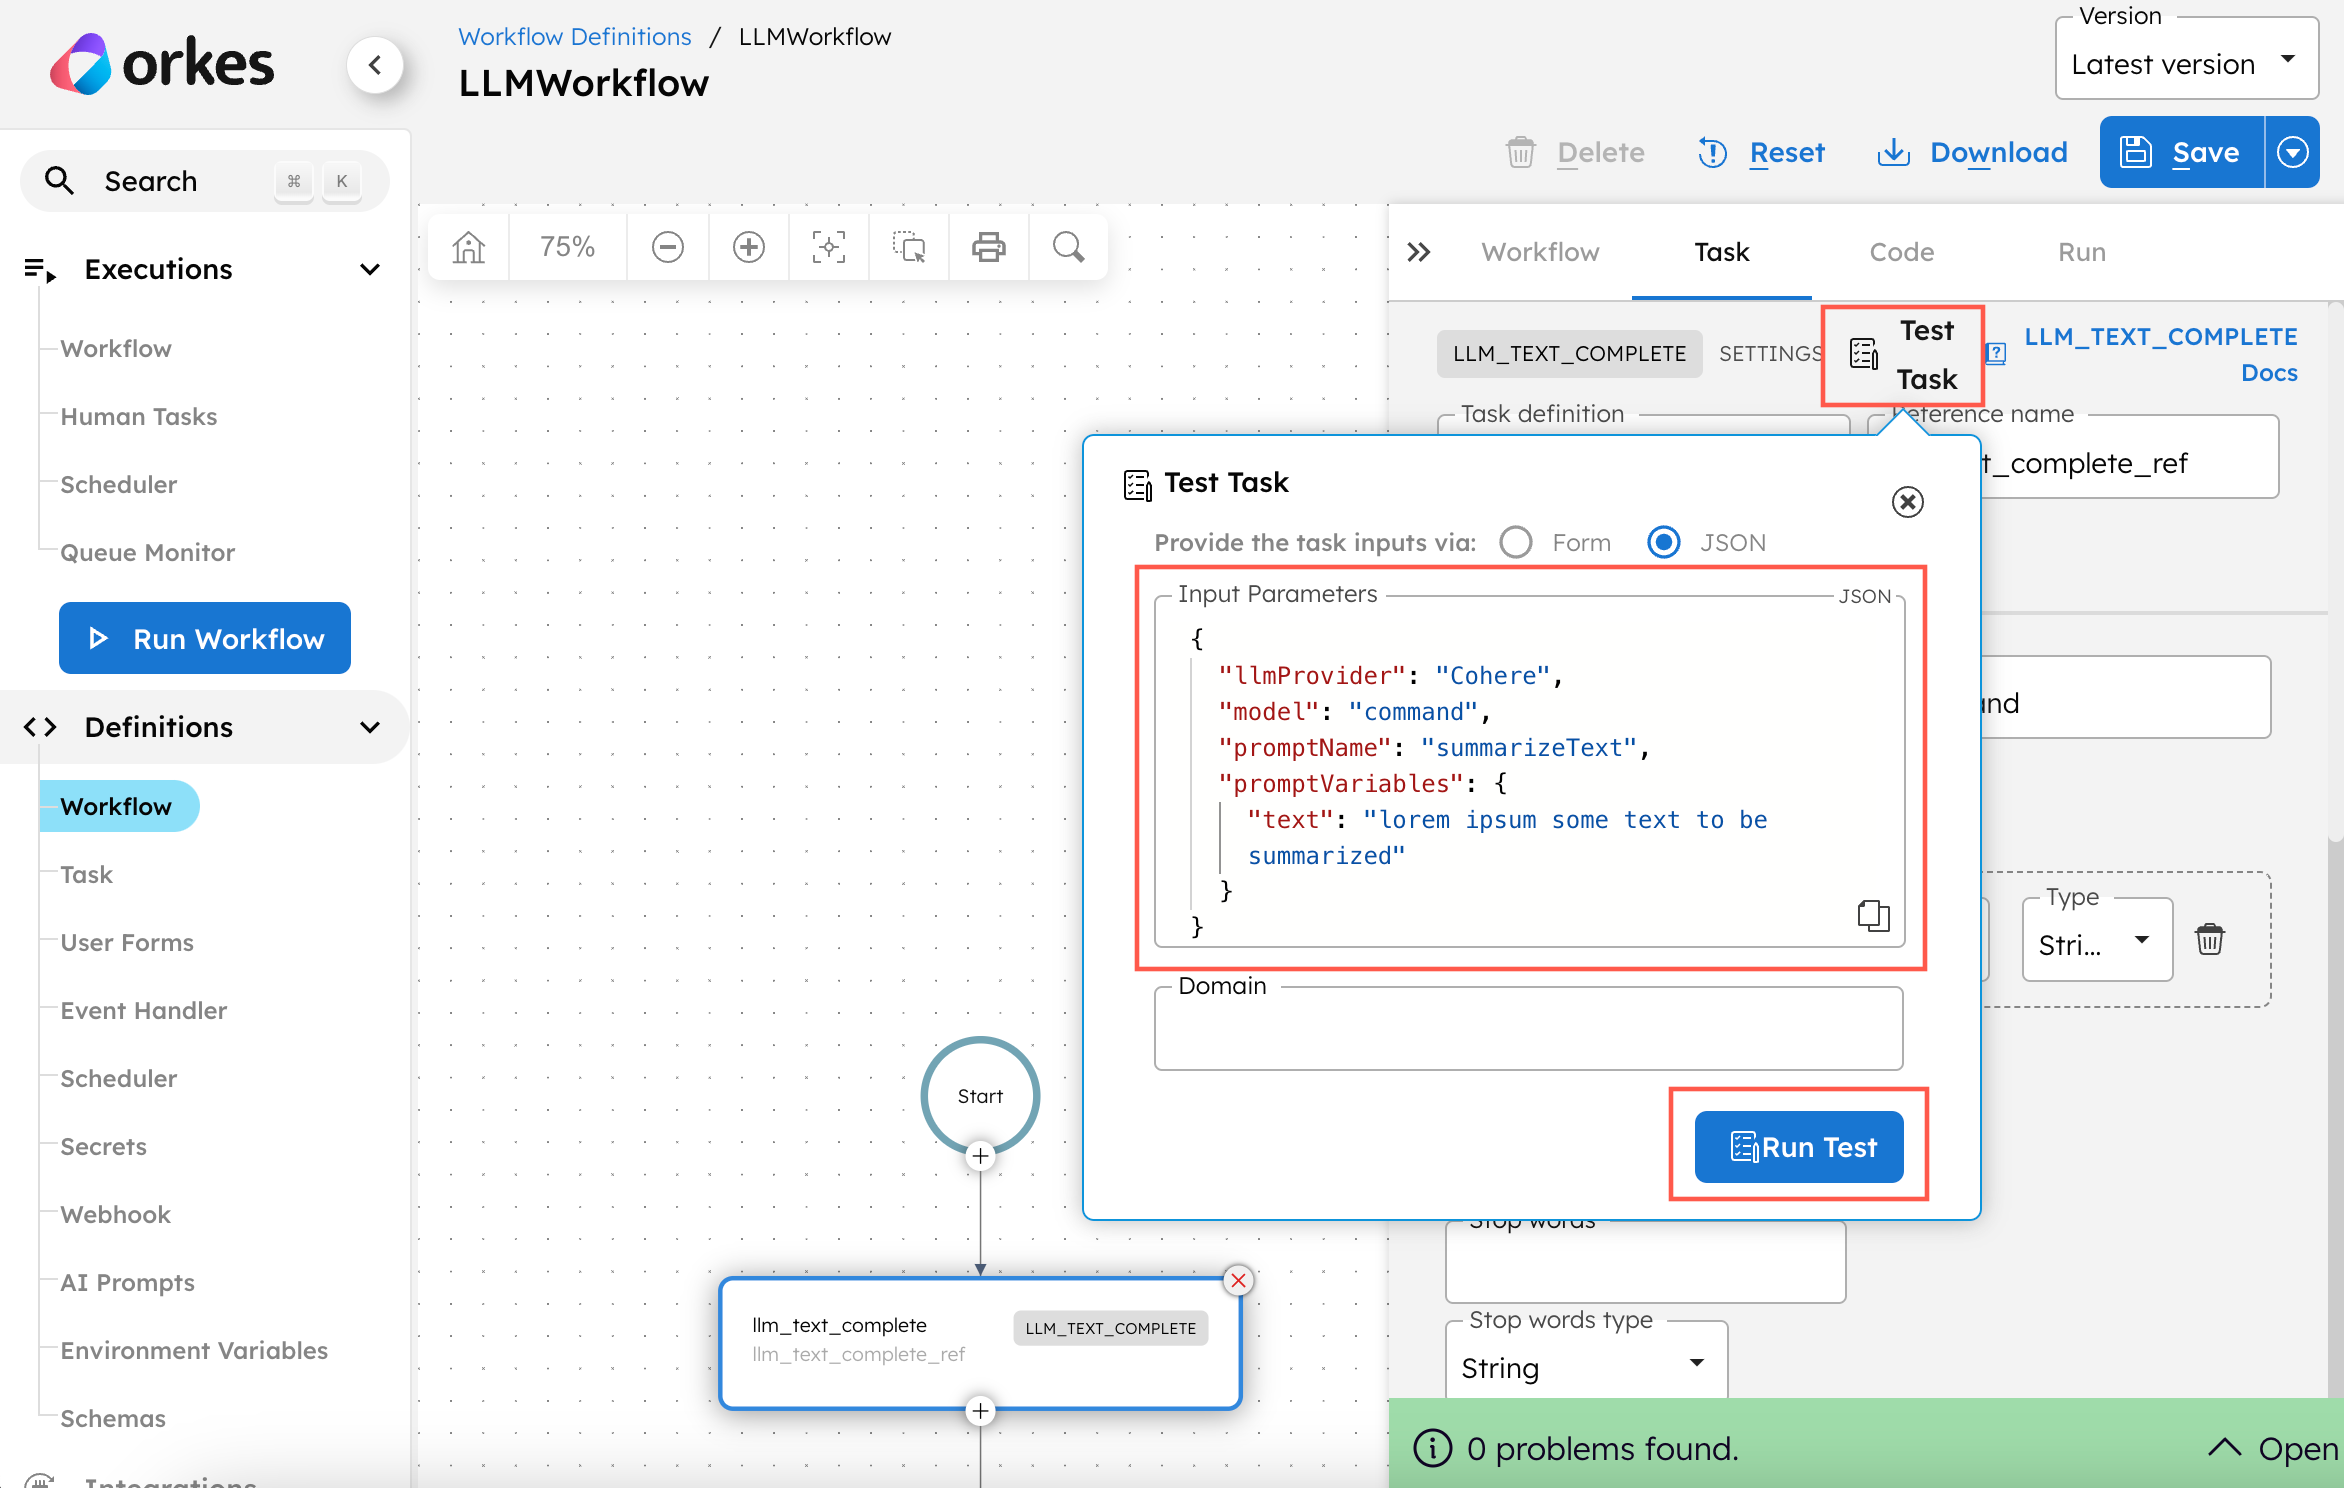Click the Run Test button
The image size is (2344, 1488).
1799,1147
